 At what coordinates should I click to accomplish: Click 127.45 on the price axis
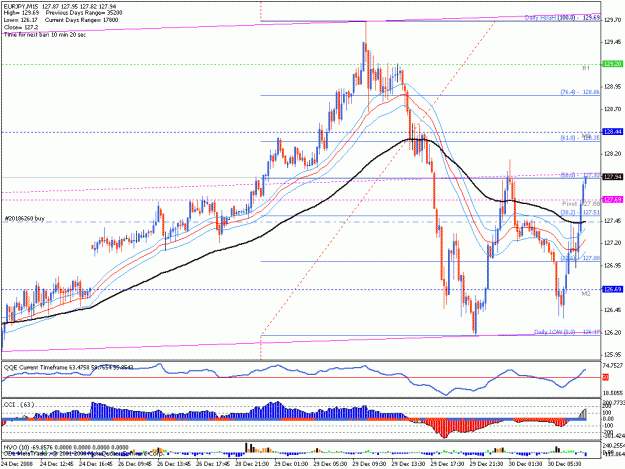(x=613, y=221)
